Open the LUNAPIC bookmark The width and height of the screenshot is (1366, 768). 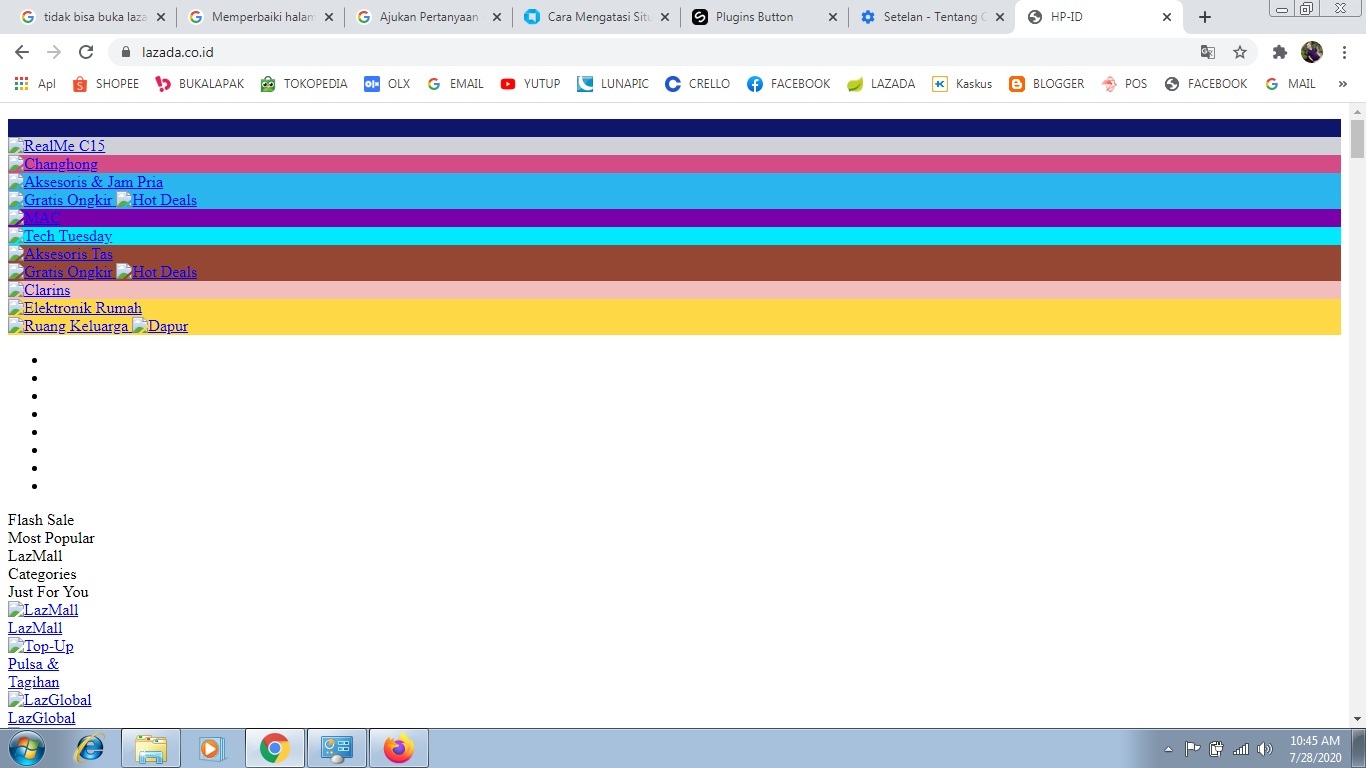(613, 84)
